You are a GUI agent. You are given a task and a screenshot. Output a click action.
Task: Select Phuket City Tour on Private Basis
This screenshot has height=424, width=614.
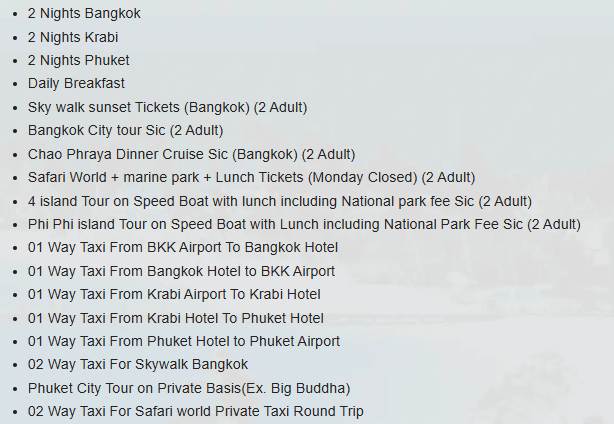tap(189, 388)
